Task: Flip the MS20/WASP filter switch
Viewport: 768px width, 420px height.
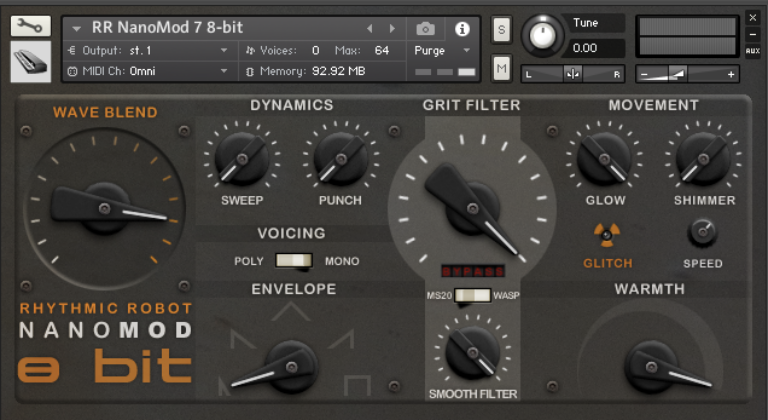Action: [x=472, y=296]
